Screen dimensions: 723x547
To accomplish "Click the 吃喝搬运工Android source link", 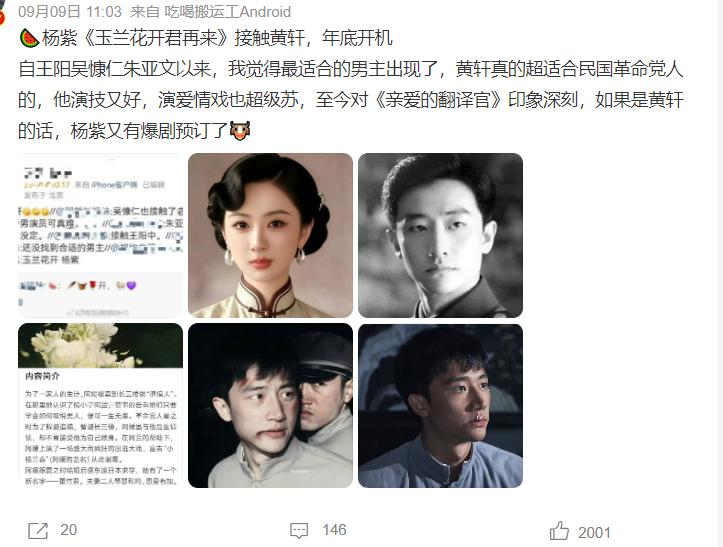I will 228,12.
